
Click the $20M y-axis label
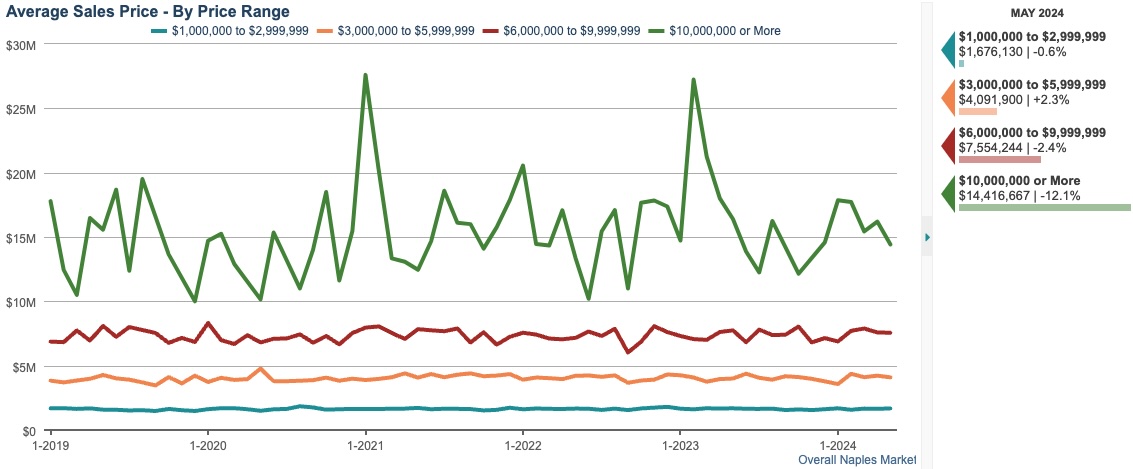[20, 173]
